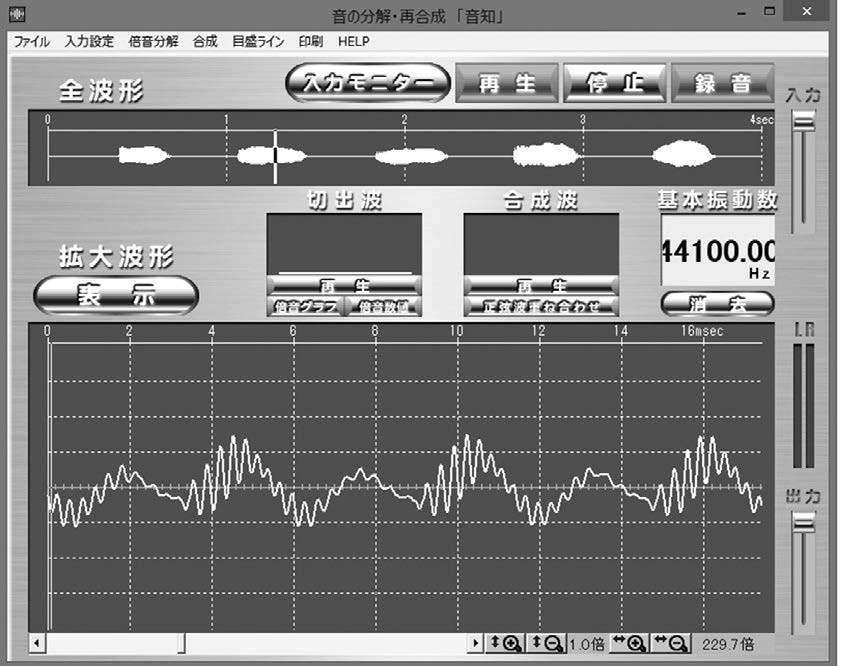The height and width of the screenshot is (666, 844).
Task: Click the 表示 display button
Action: [x=116, y=295]
